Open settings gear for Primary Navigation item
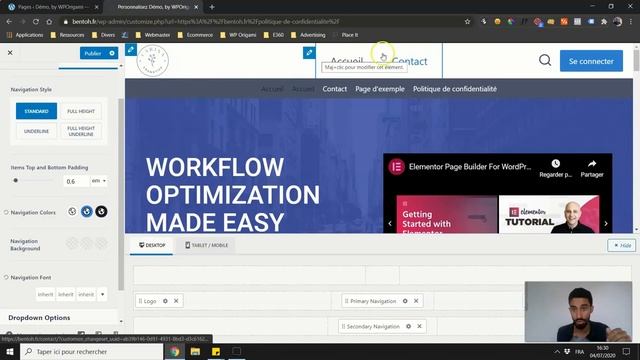The height and width of the screenshot is (360, 640). [405, 301]
